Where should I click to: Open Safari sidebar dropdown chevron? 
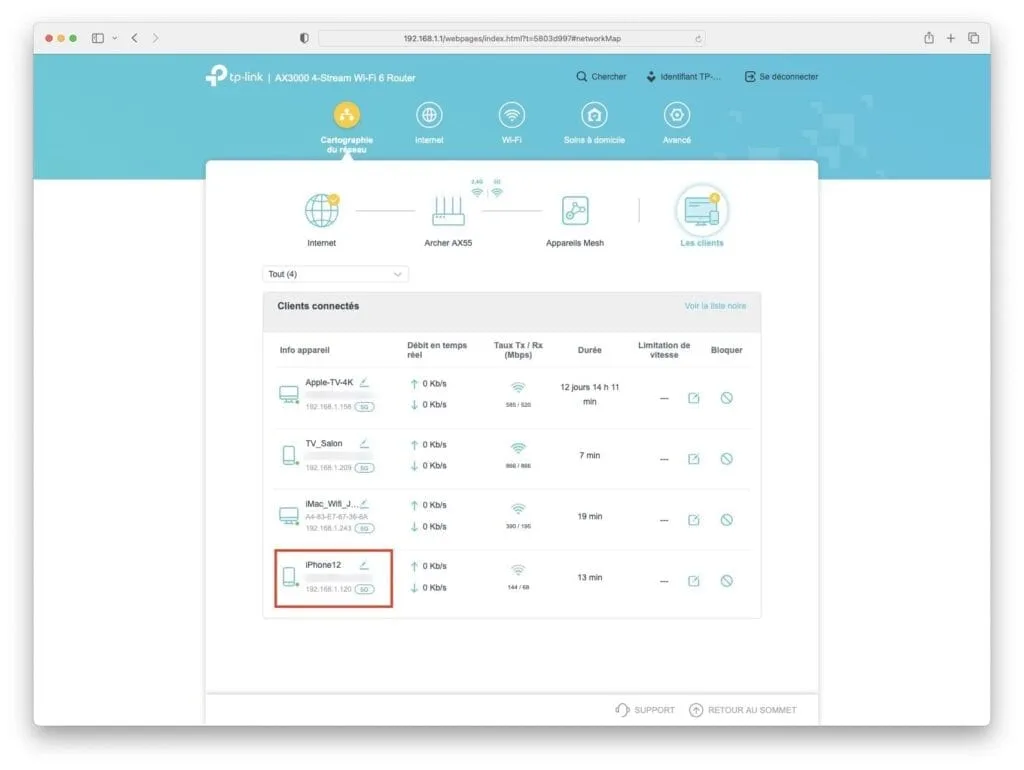click(114, 39)
